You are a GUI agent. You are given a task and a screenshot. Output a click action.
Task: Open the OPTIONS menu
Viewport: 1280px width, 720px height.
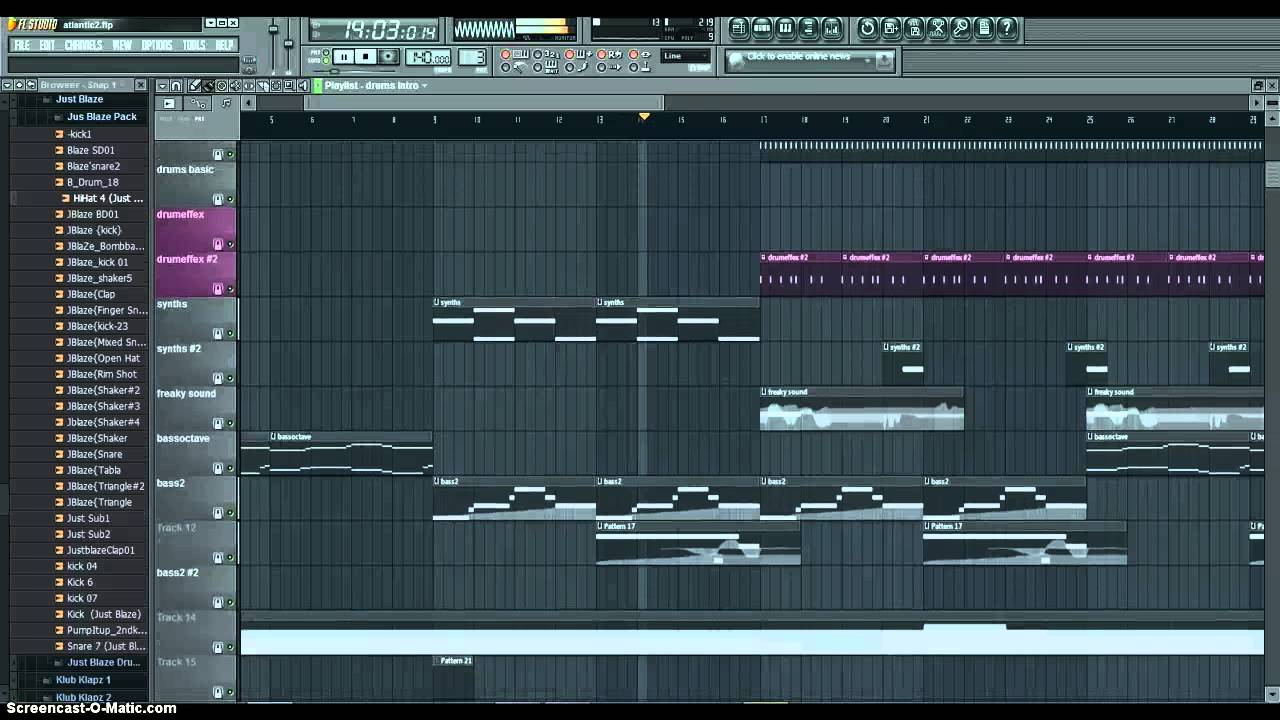pos(157,45)
